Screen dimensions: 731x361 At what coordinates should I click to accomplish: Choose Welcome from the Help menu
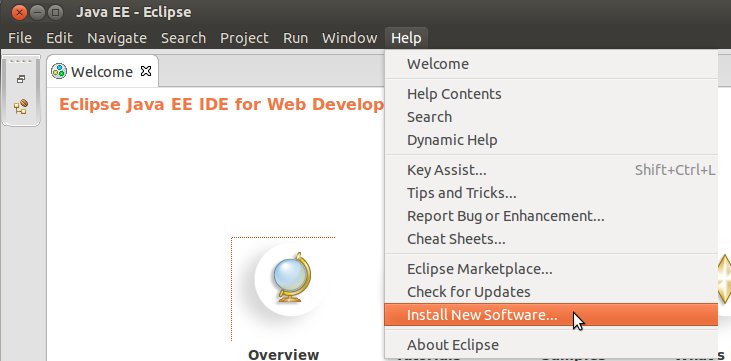point(551,64)
